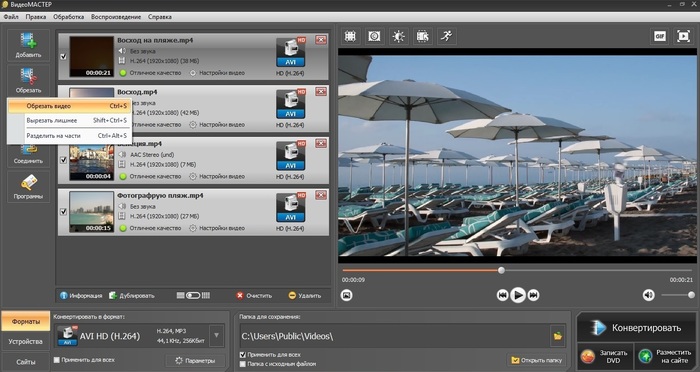
Task: Open the Обработка menu
Action: [x=68, y=17]
